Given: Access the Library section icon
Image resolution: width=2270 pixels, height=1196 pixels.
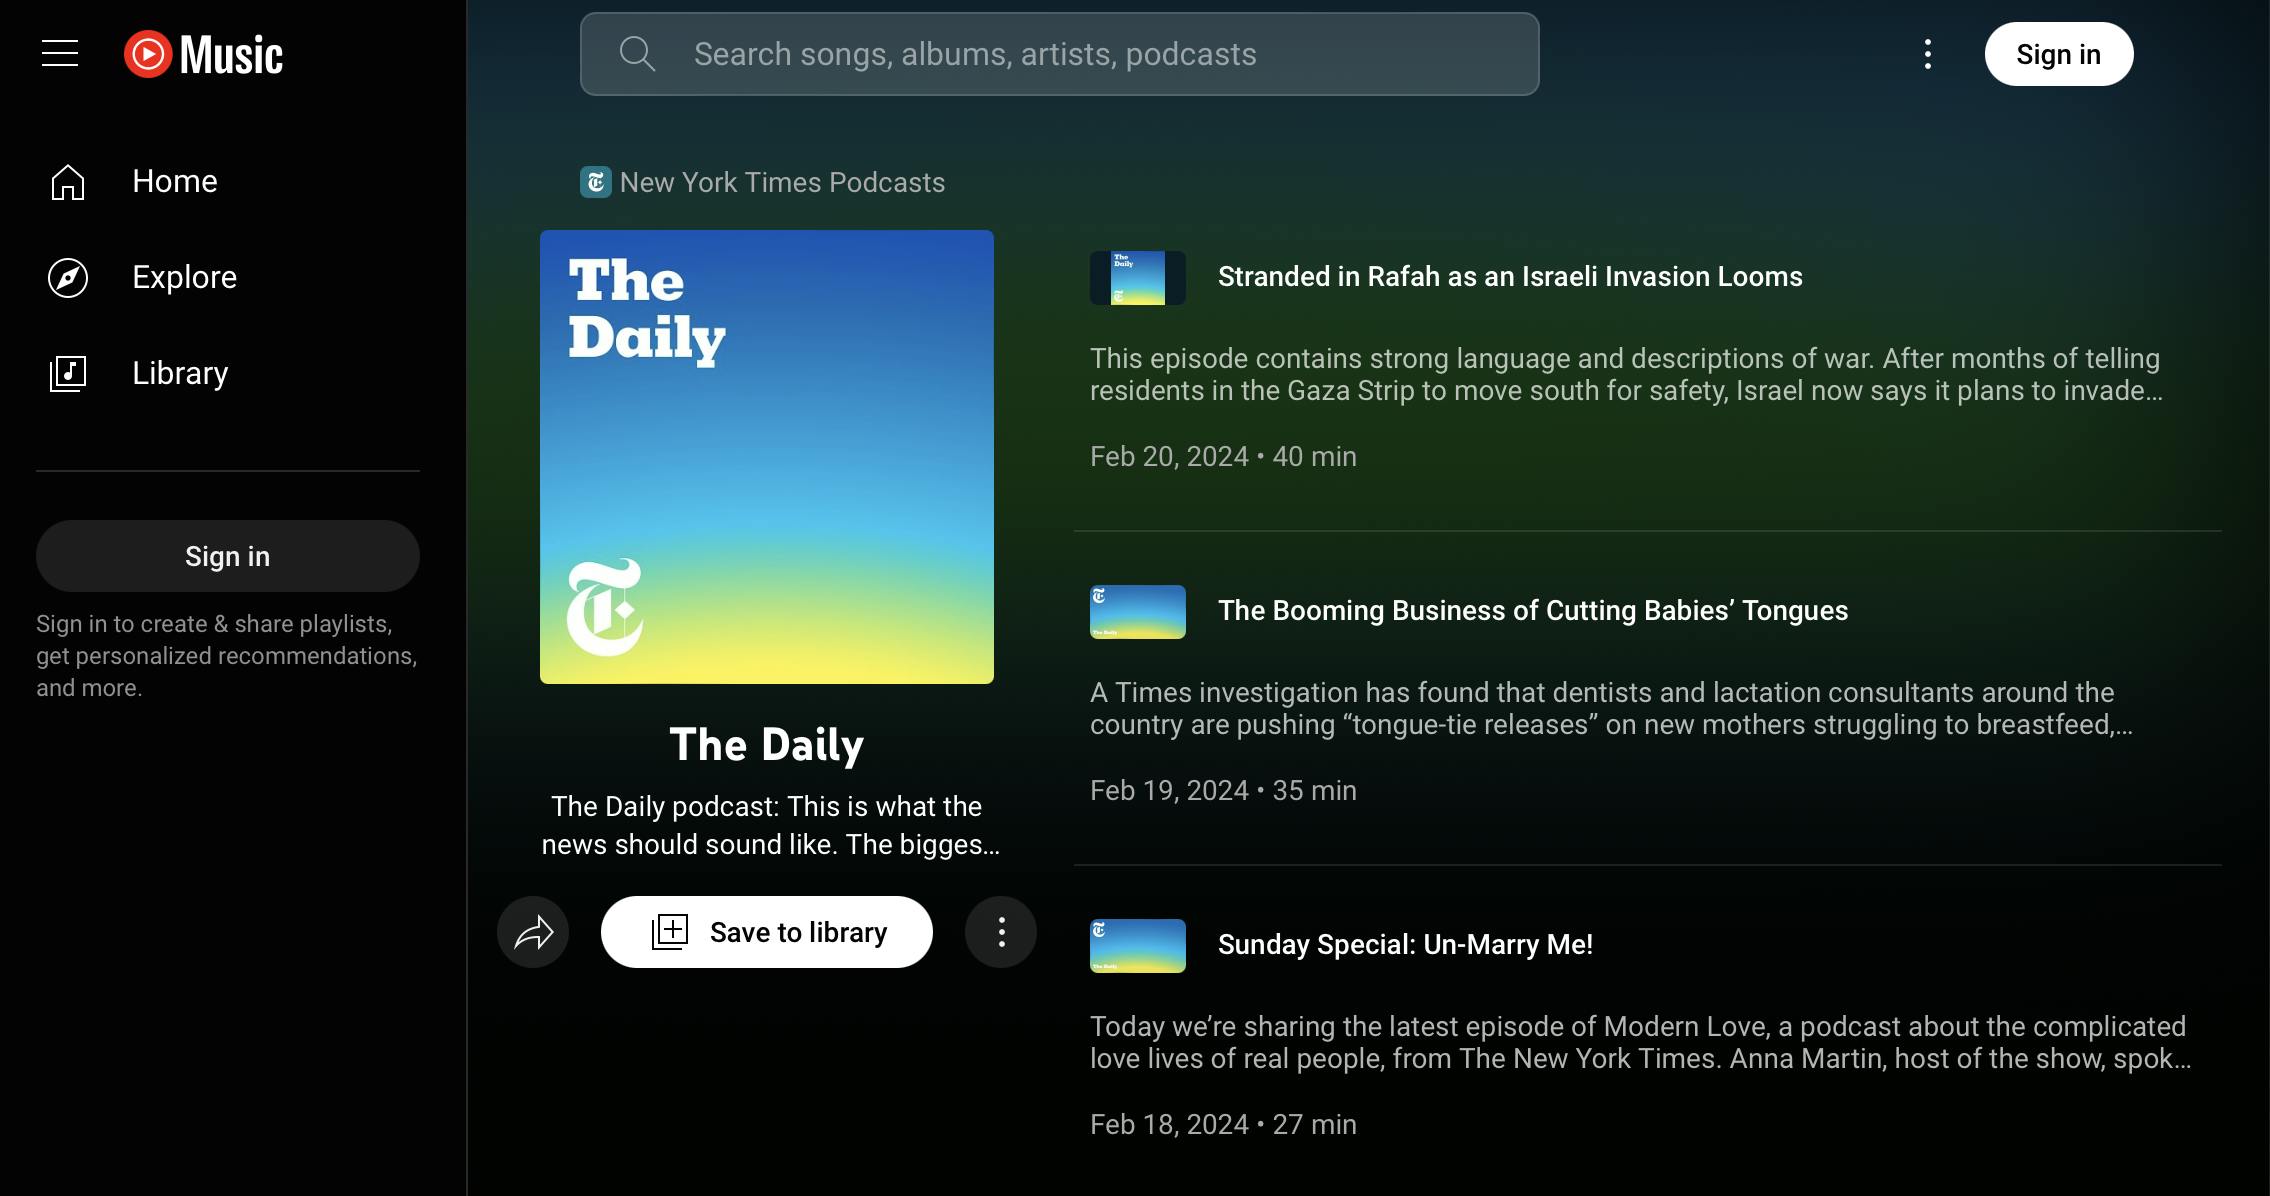Looking at the screenshot, I should click(x=68, y=372).
